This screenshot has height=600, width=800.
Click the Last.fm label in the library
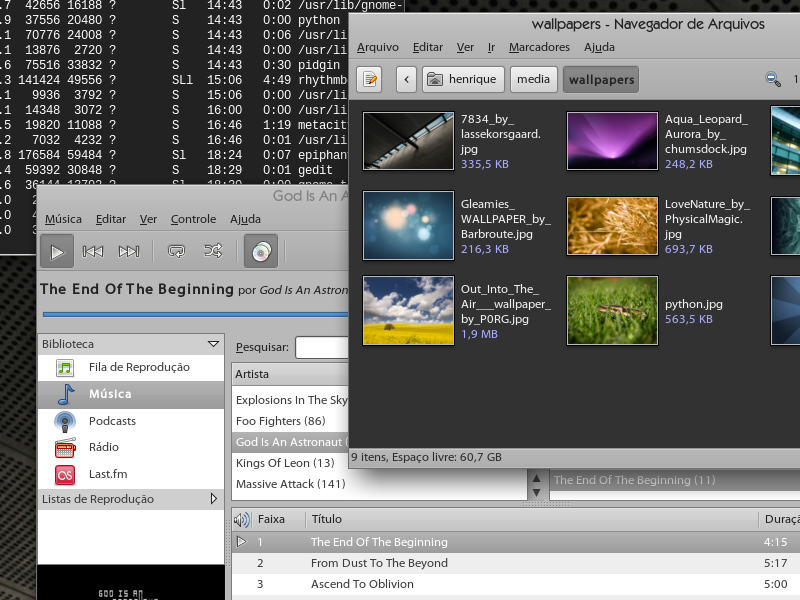[108, 474]
